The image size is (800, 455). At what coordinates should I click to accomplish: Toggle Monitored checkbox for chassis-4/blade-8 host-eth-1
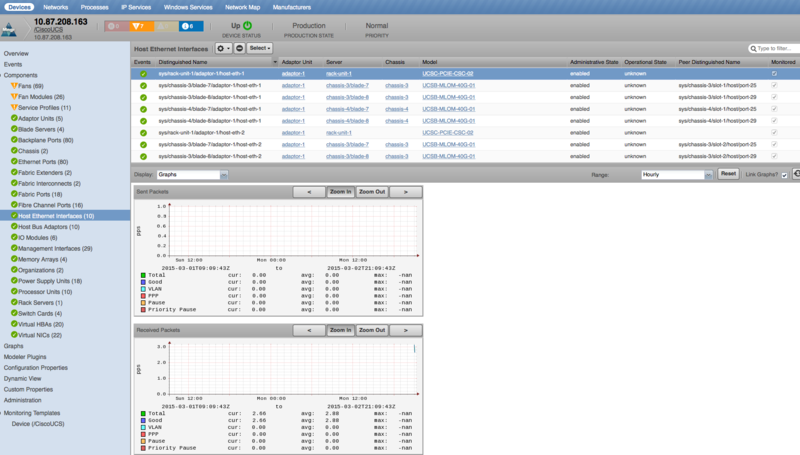pos(774,120)
